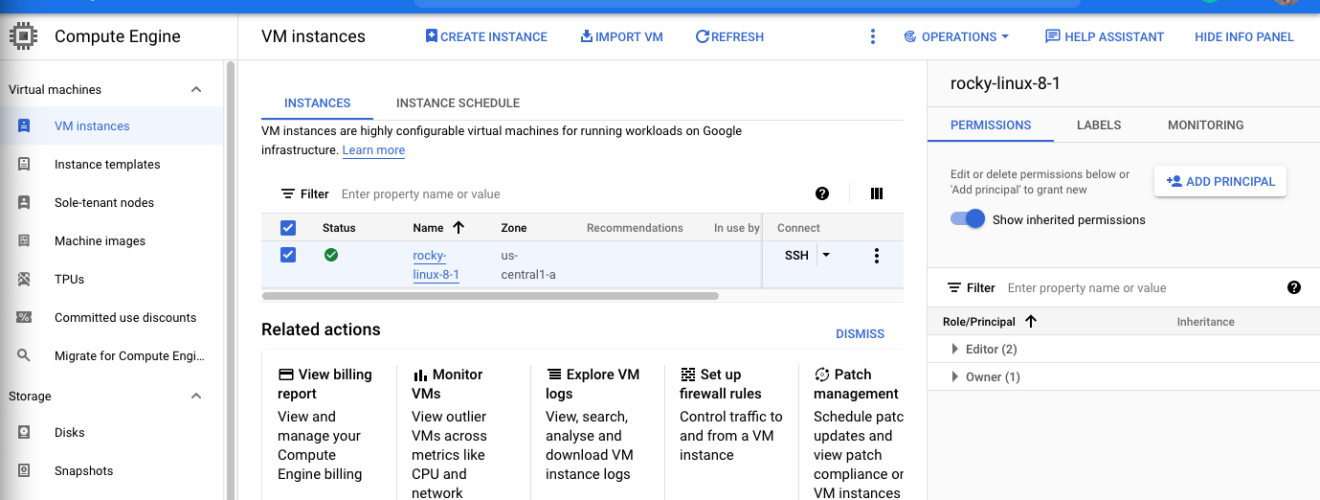Click the instances table horizontal scrollbar

(x=490, y=296)
